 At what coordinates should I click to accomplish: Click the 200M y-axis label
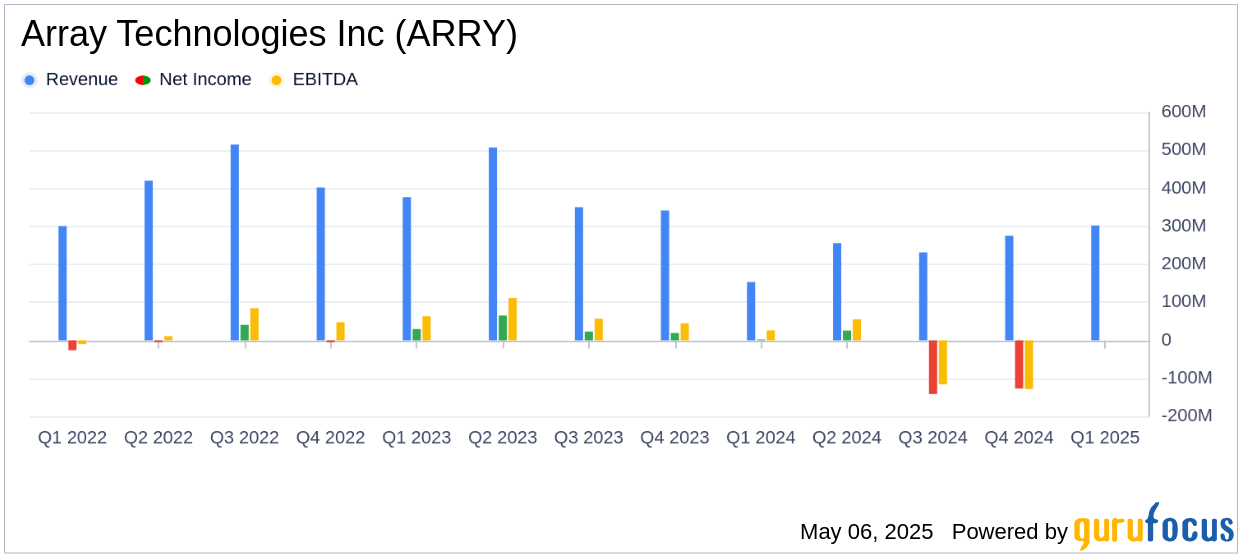[x=1183, y=264]
